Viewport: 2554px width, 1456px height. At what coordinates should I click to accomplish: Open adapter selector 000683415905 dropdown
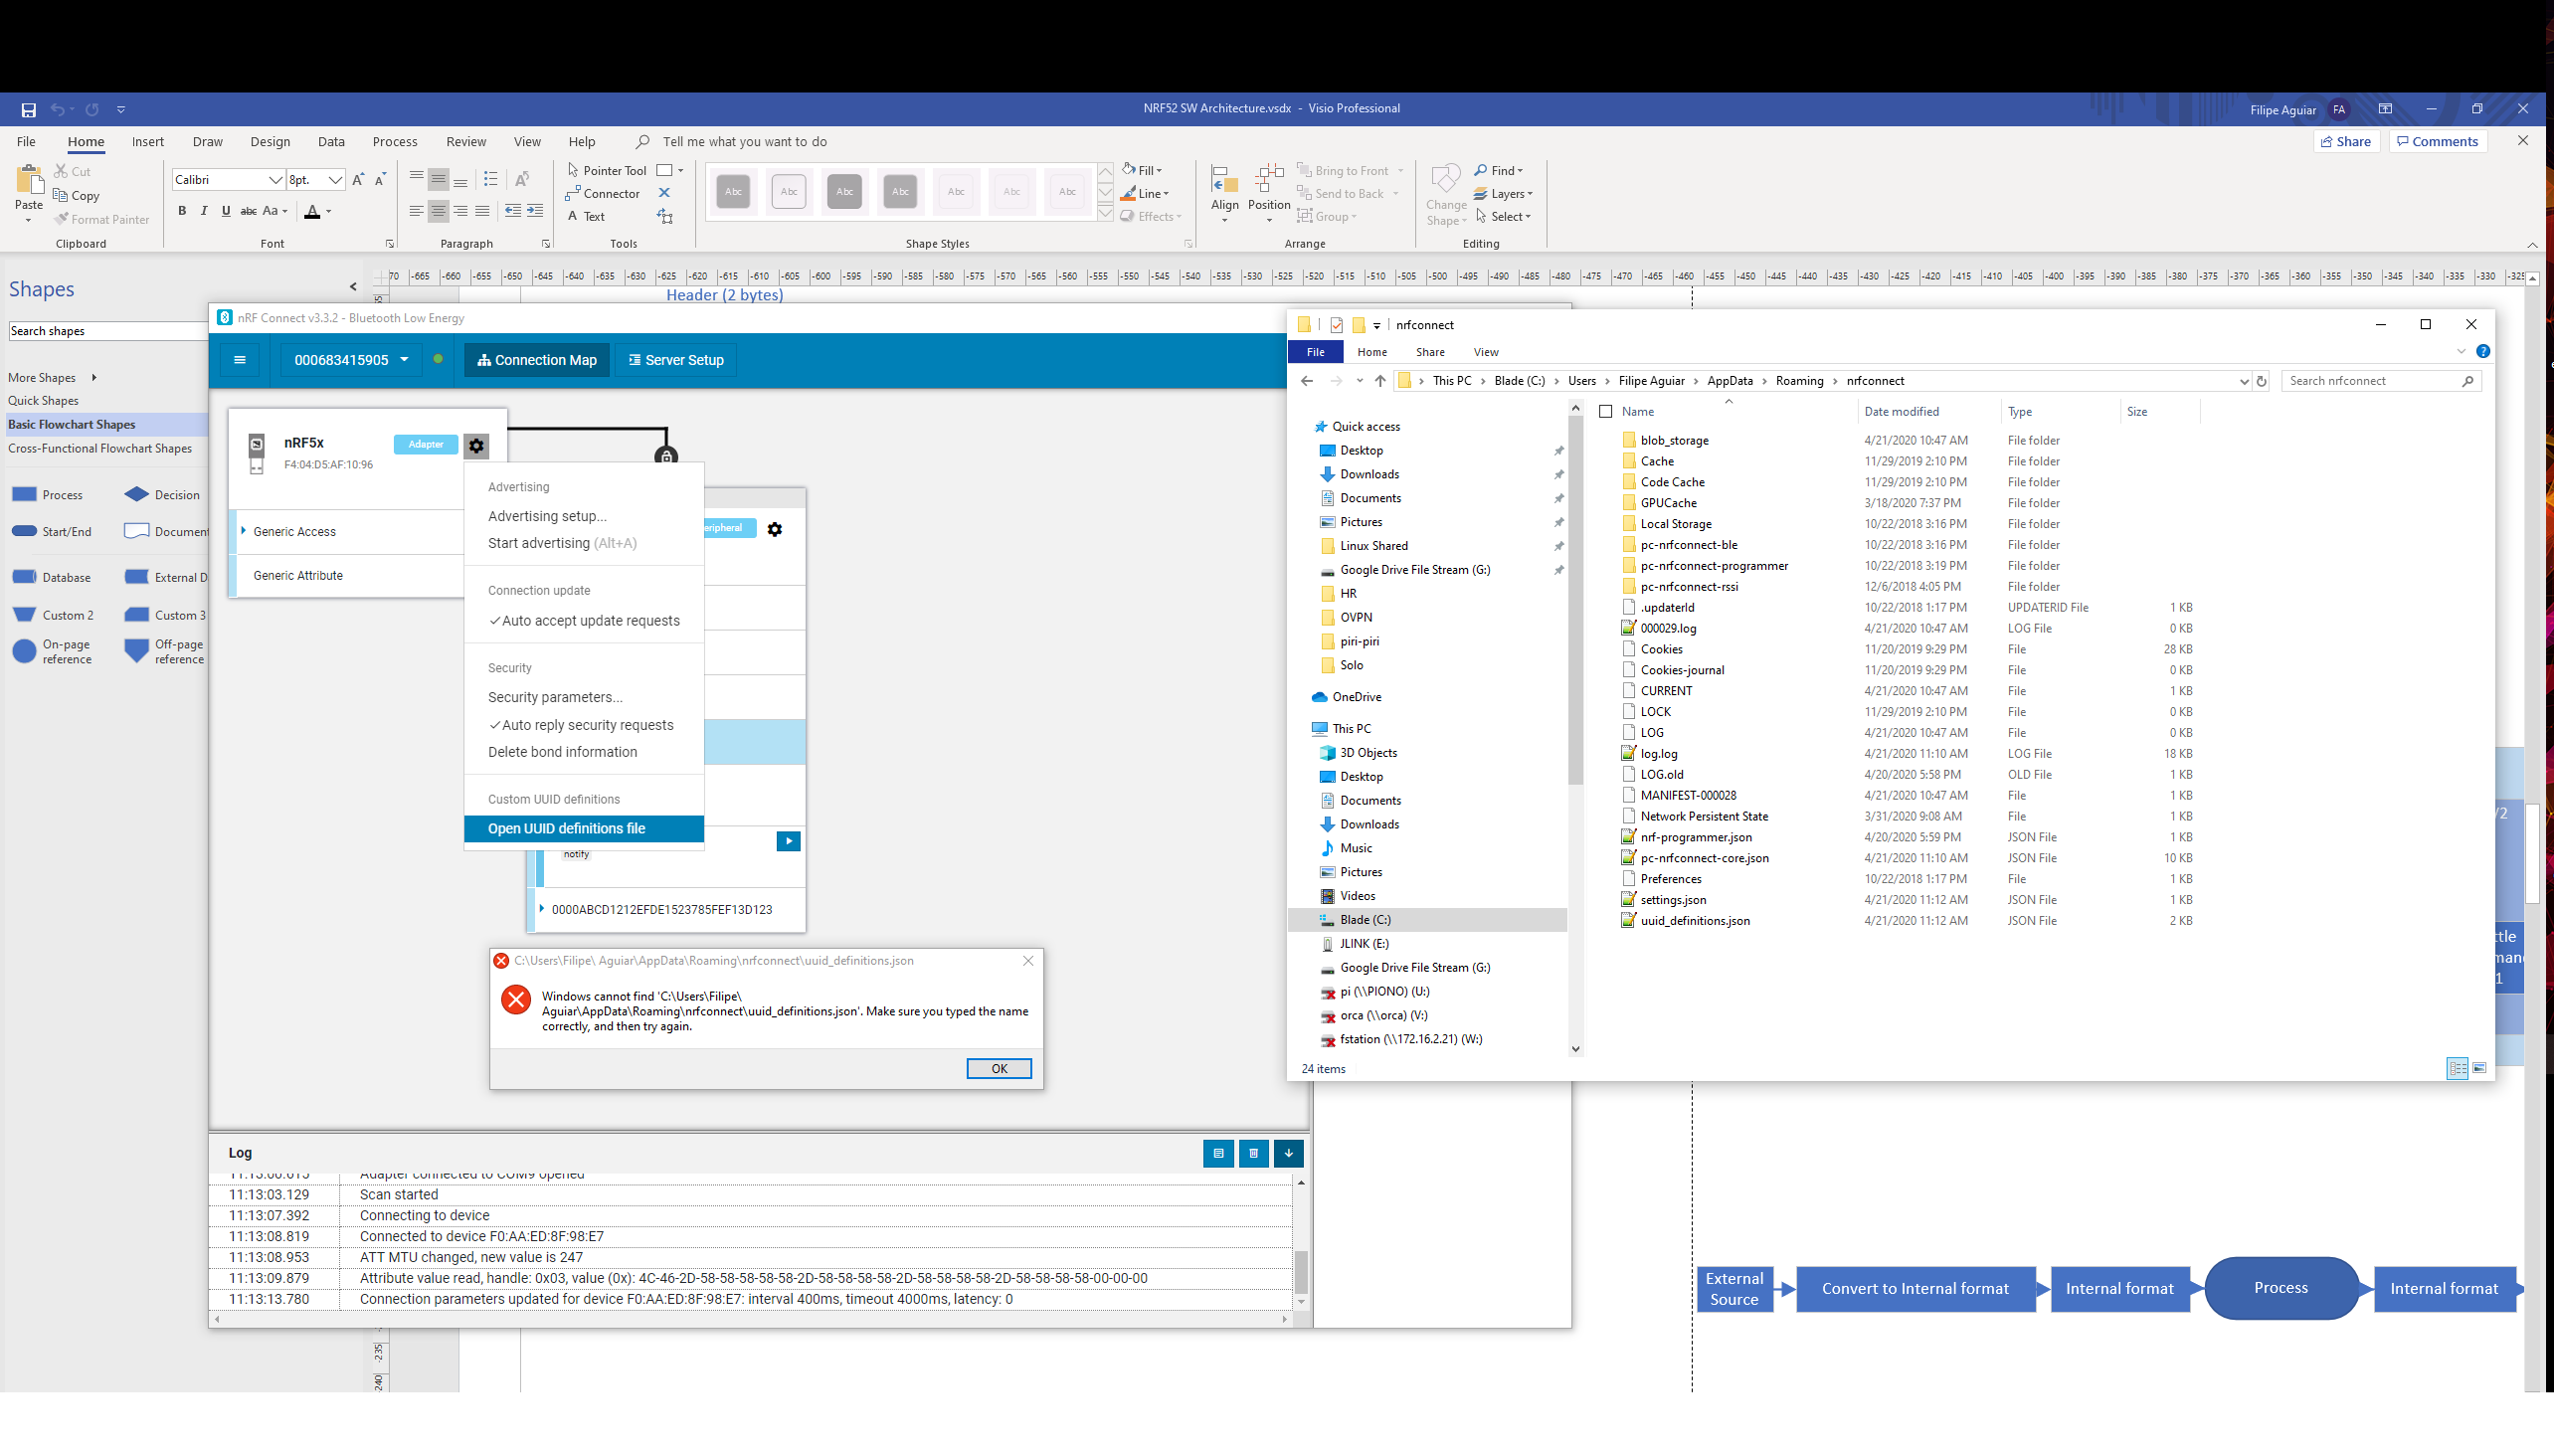[351, 360]
